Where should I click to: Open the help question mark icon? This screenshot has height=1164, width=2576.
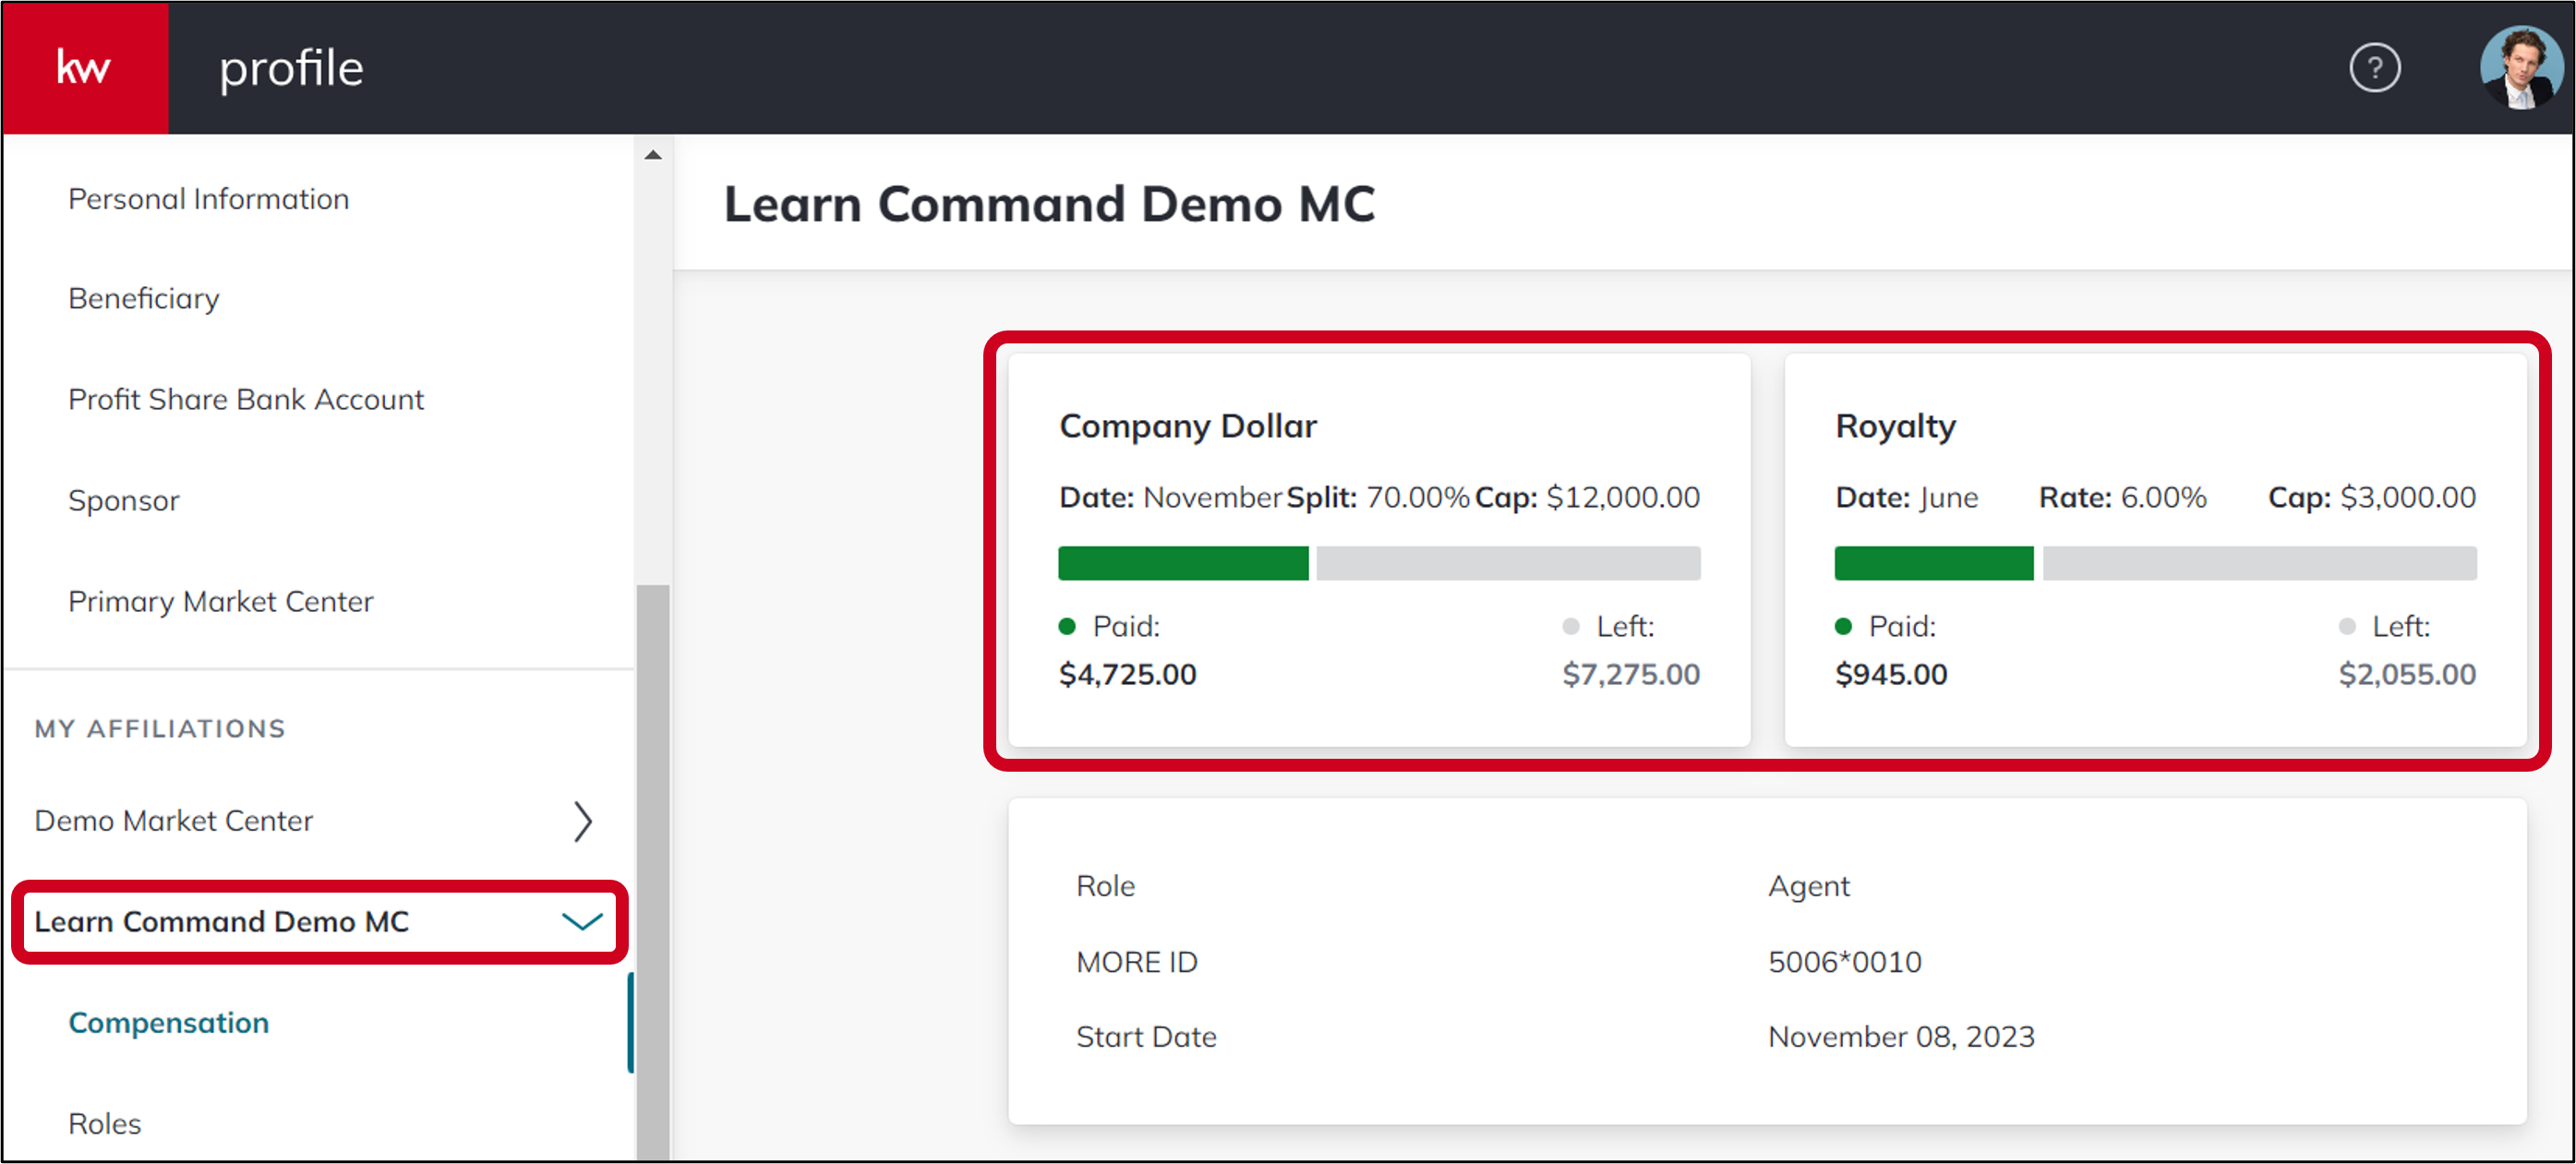tap(2374, 68)
